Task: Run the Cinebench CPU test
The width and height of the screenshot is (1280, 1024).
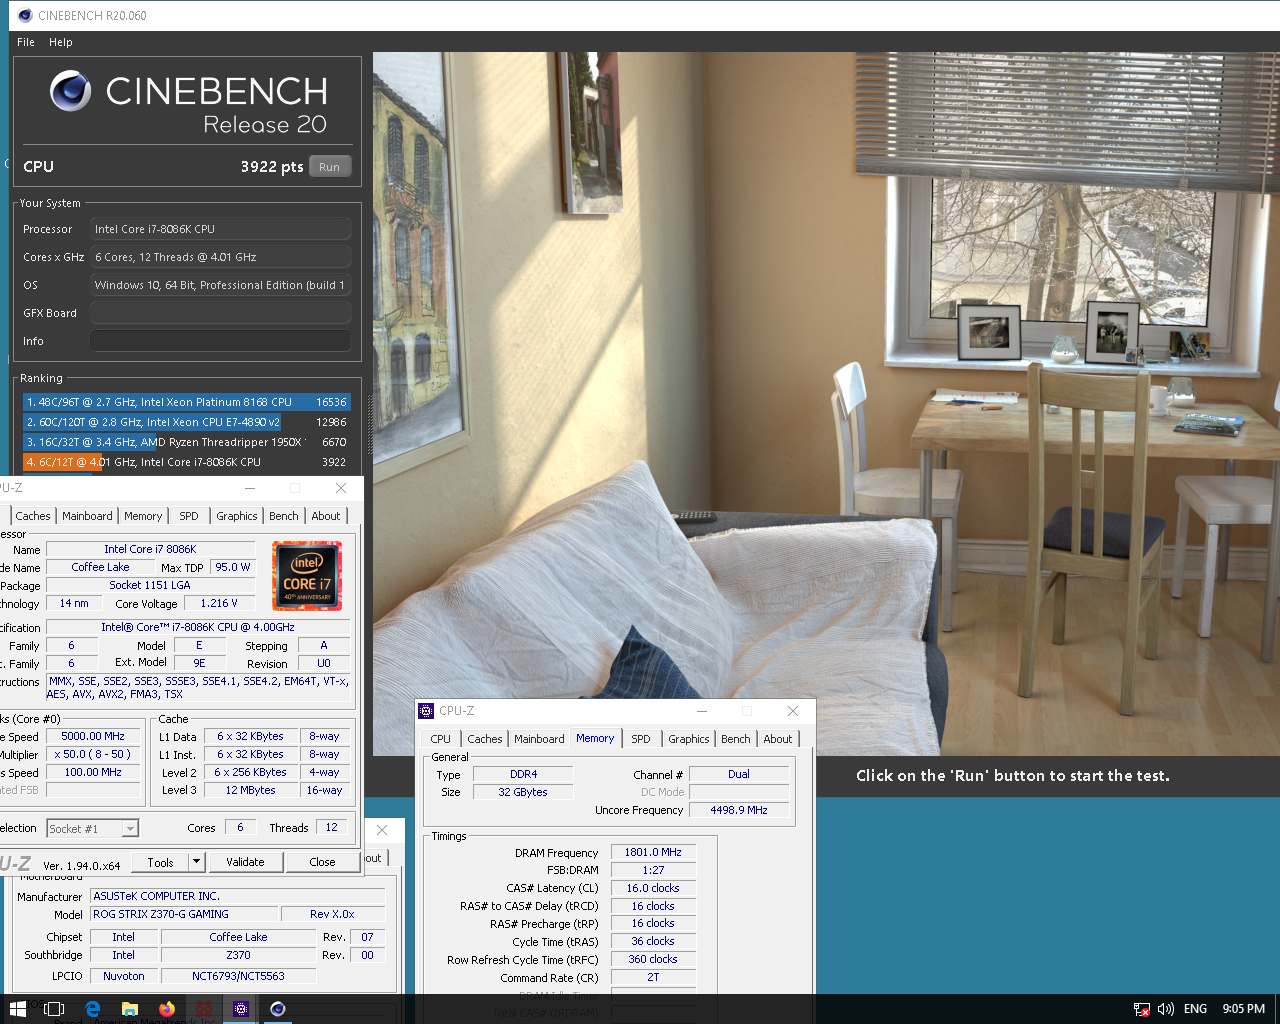Action: pos(330,167)
